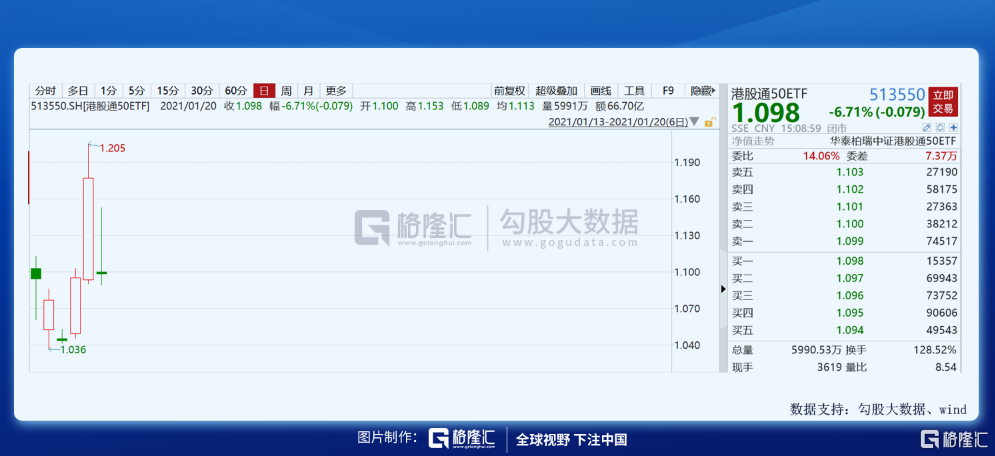The image size is (995, 456).
Task: Switch to the 分时 intraday chart tab
Action: tap(46, 91)
